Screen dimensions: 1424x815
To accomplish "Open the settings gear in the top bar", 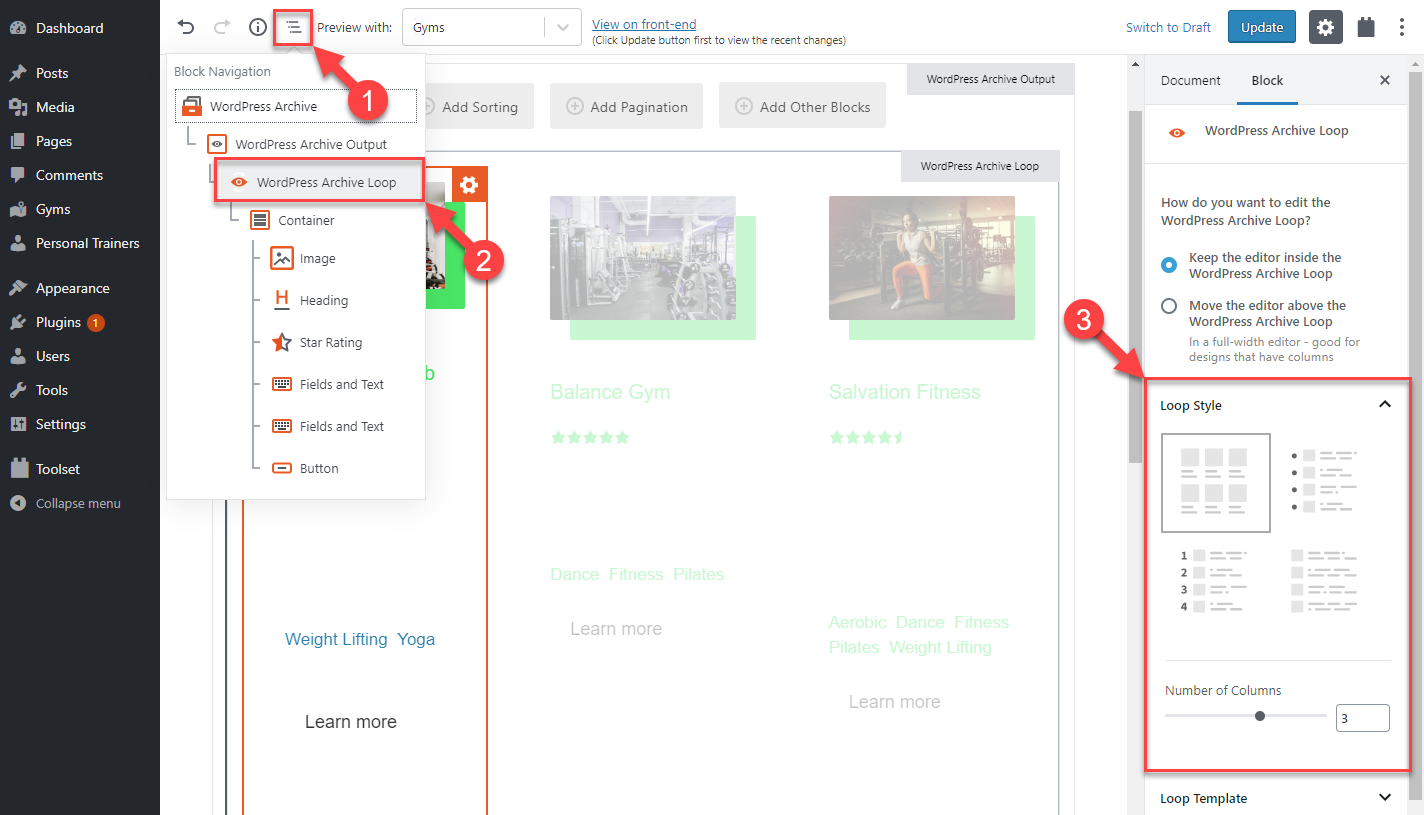I will tap(1326, 27).
